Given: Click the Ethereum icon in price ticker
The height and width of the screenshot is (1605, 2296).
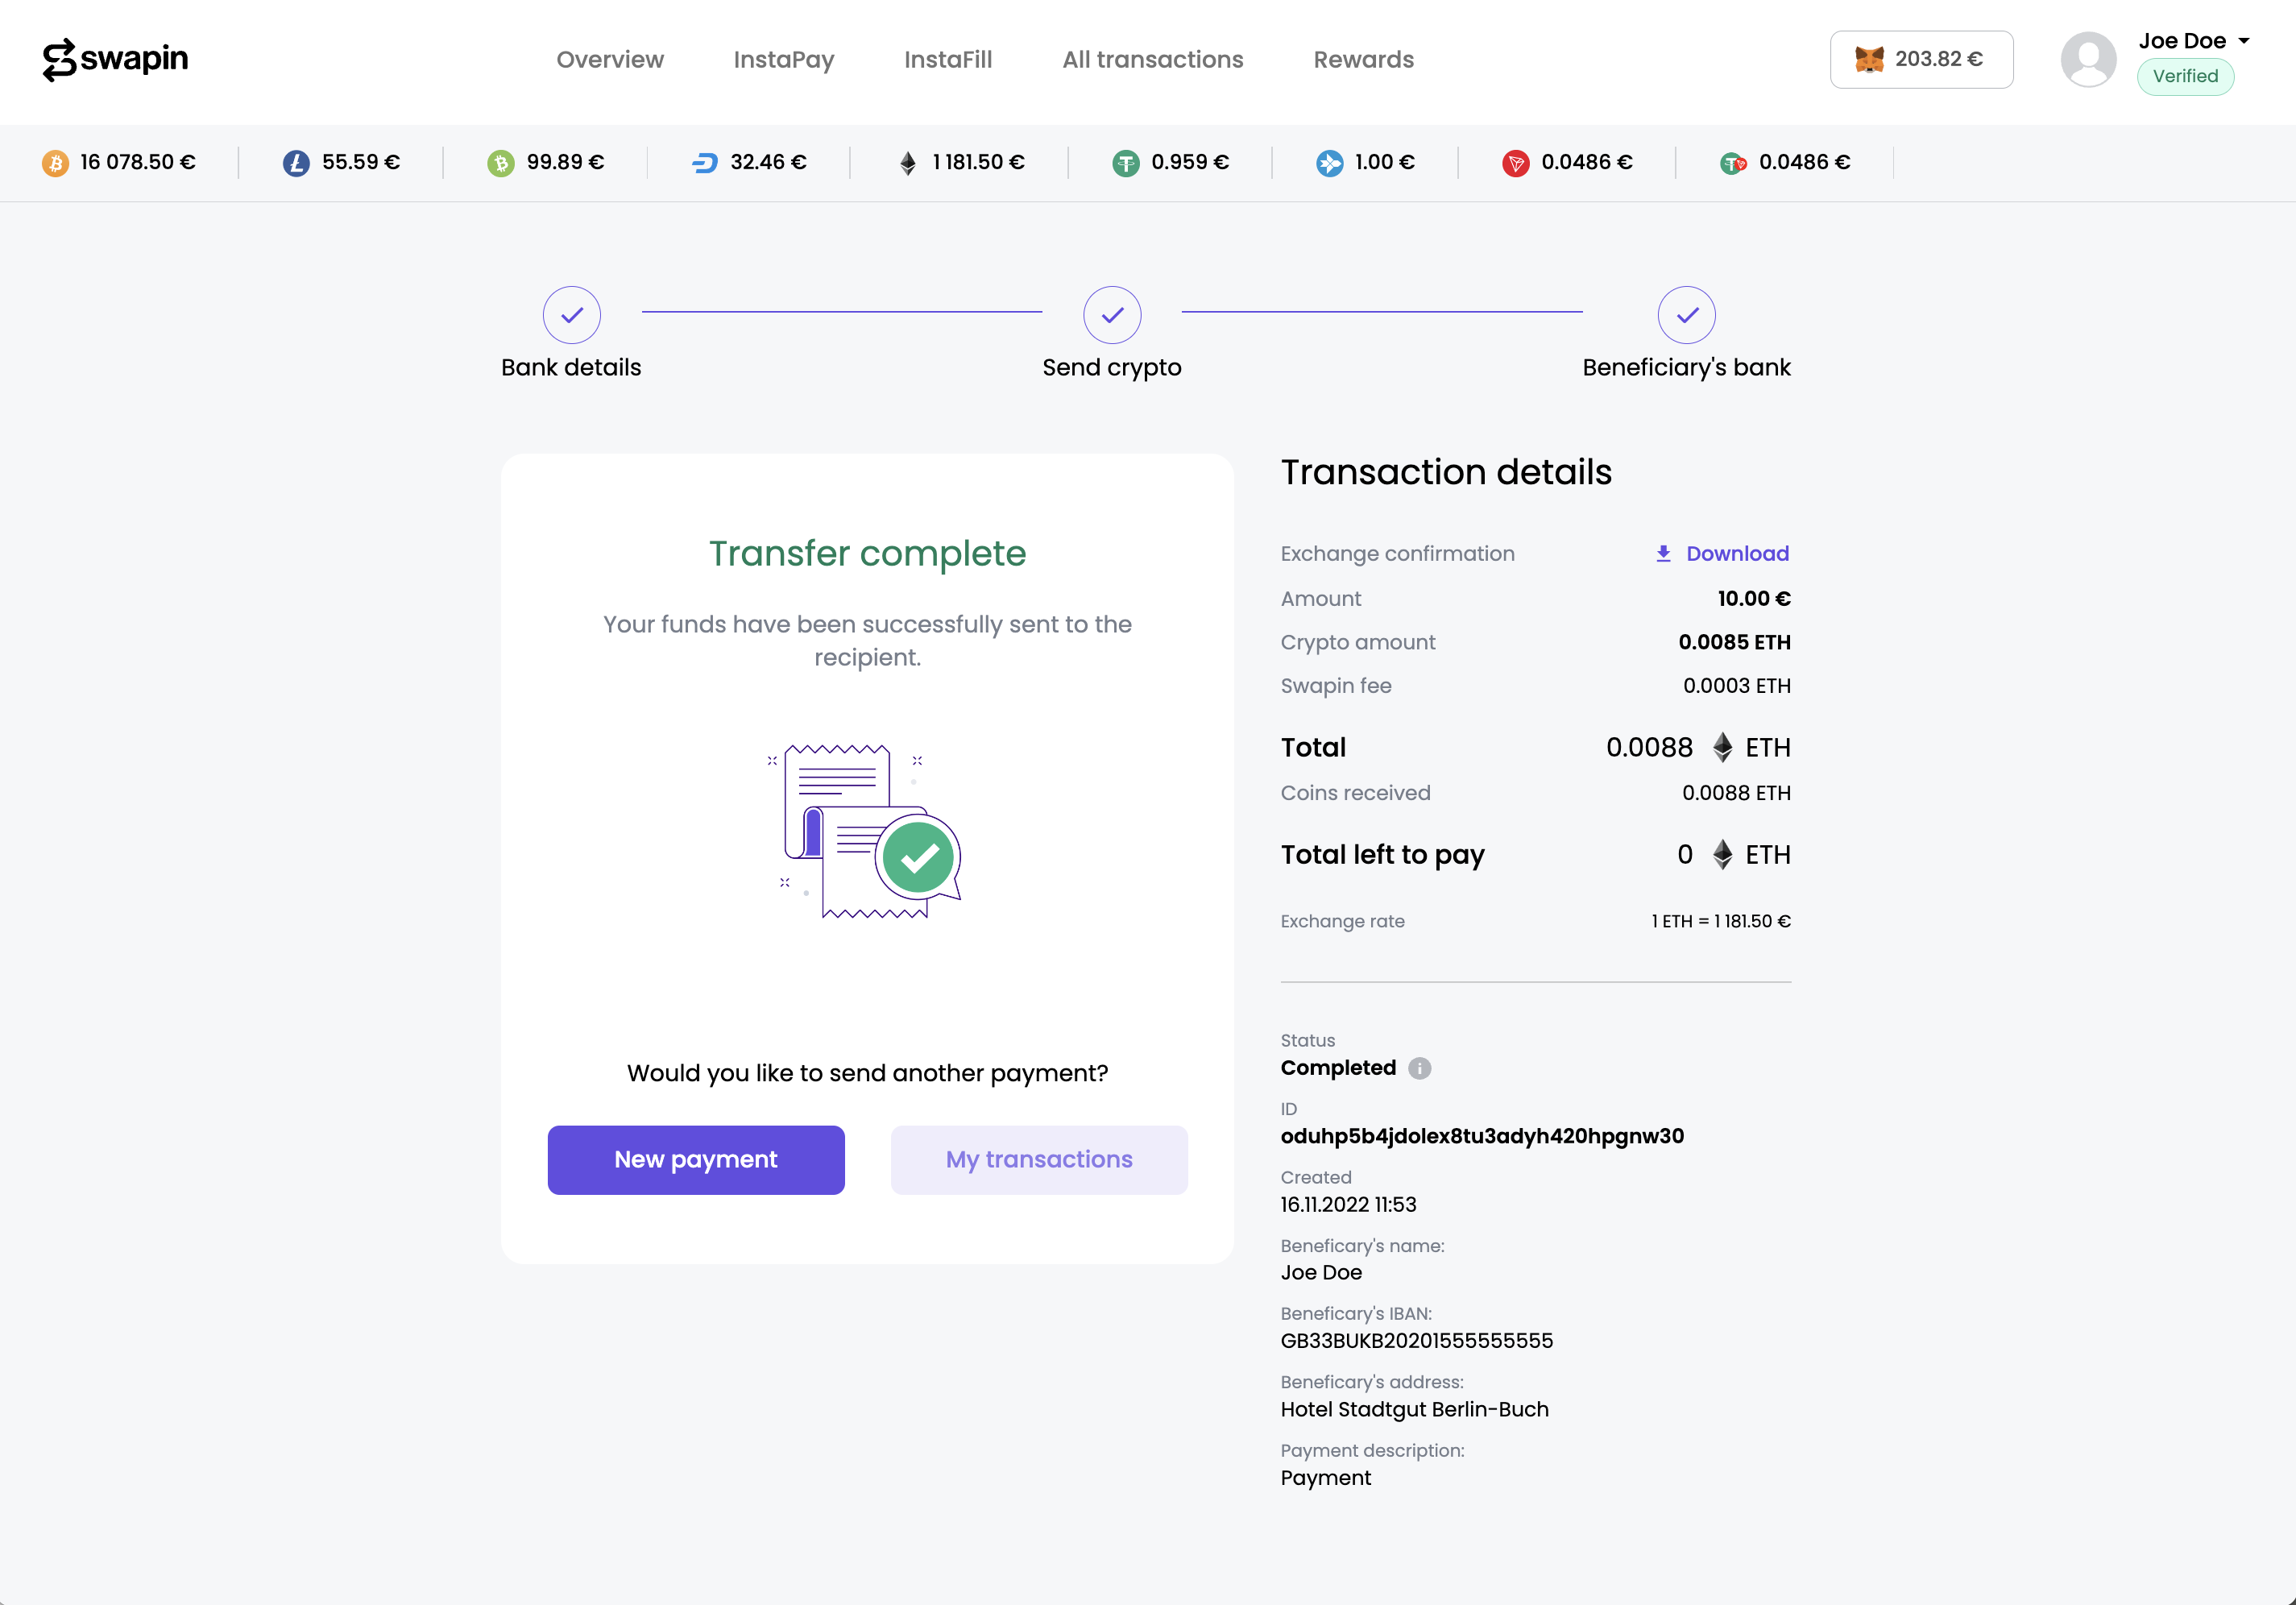Looking at the screenshot, I should click(908, 163).
